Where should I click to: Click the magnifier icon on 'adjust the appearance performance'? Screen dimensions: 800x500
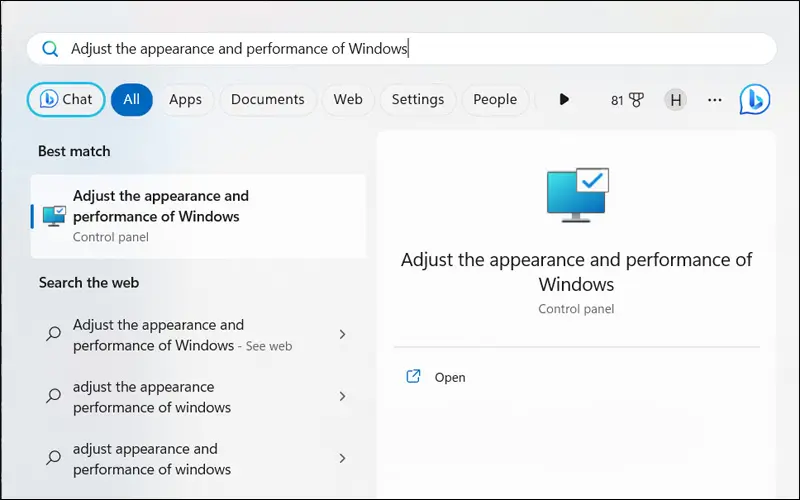[54, 396]
